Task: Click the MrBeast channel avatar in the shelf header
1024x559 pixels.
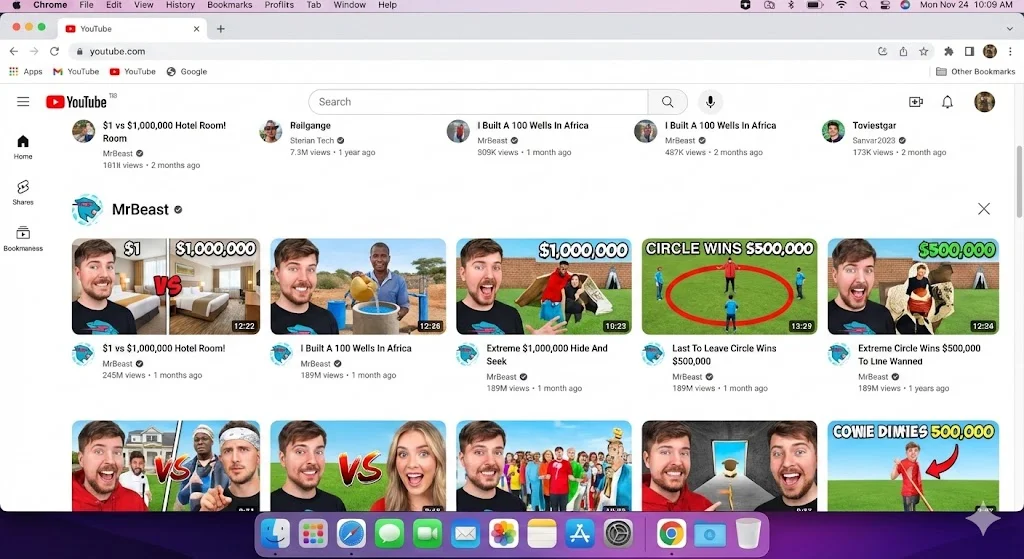Action: 87,210
